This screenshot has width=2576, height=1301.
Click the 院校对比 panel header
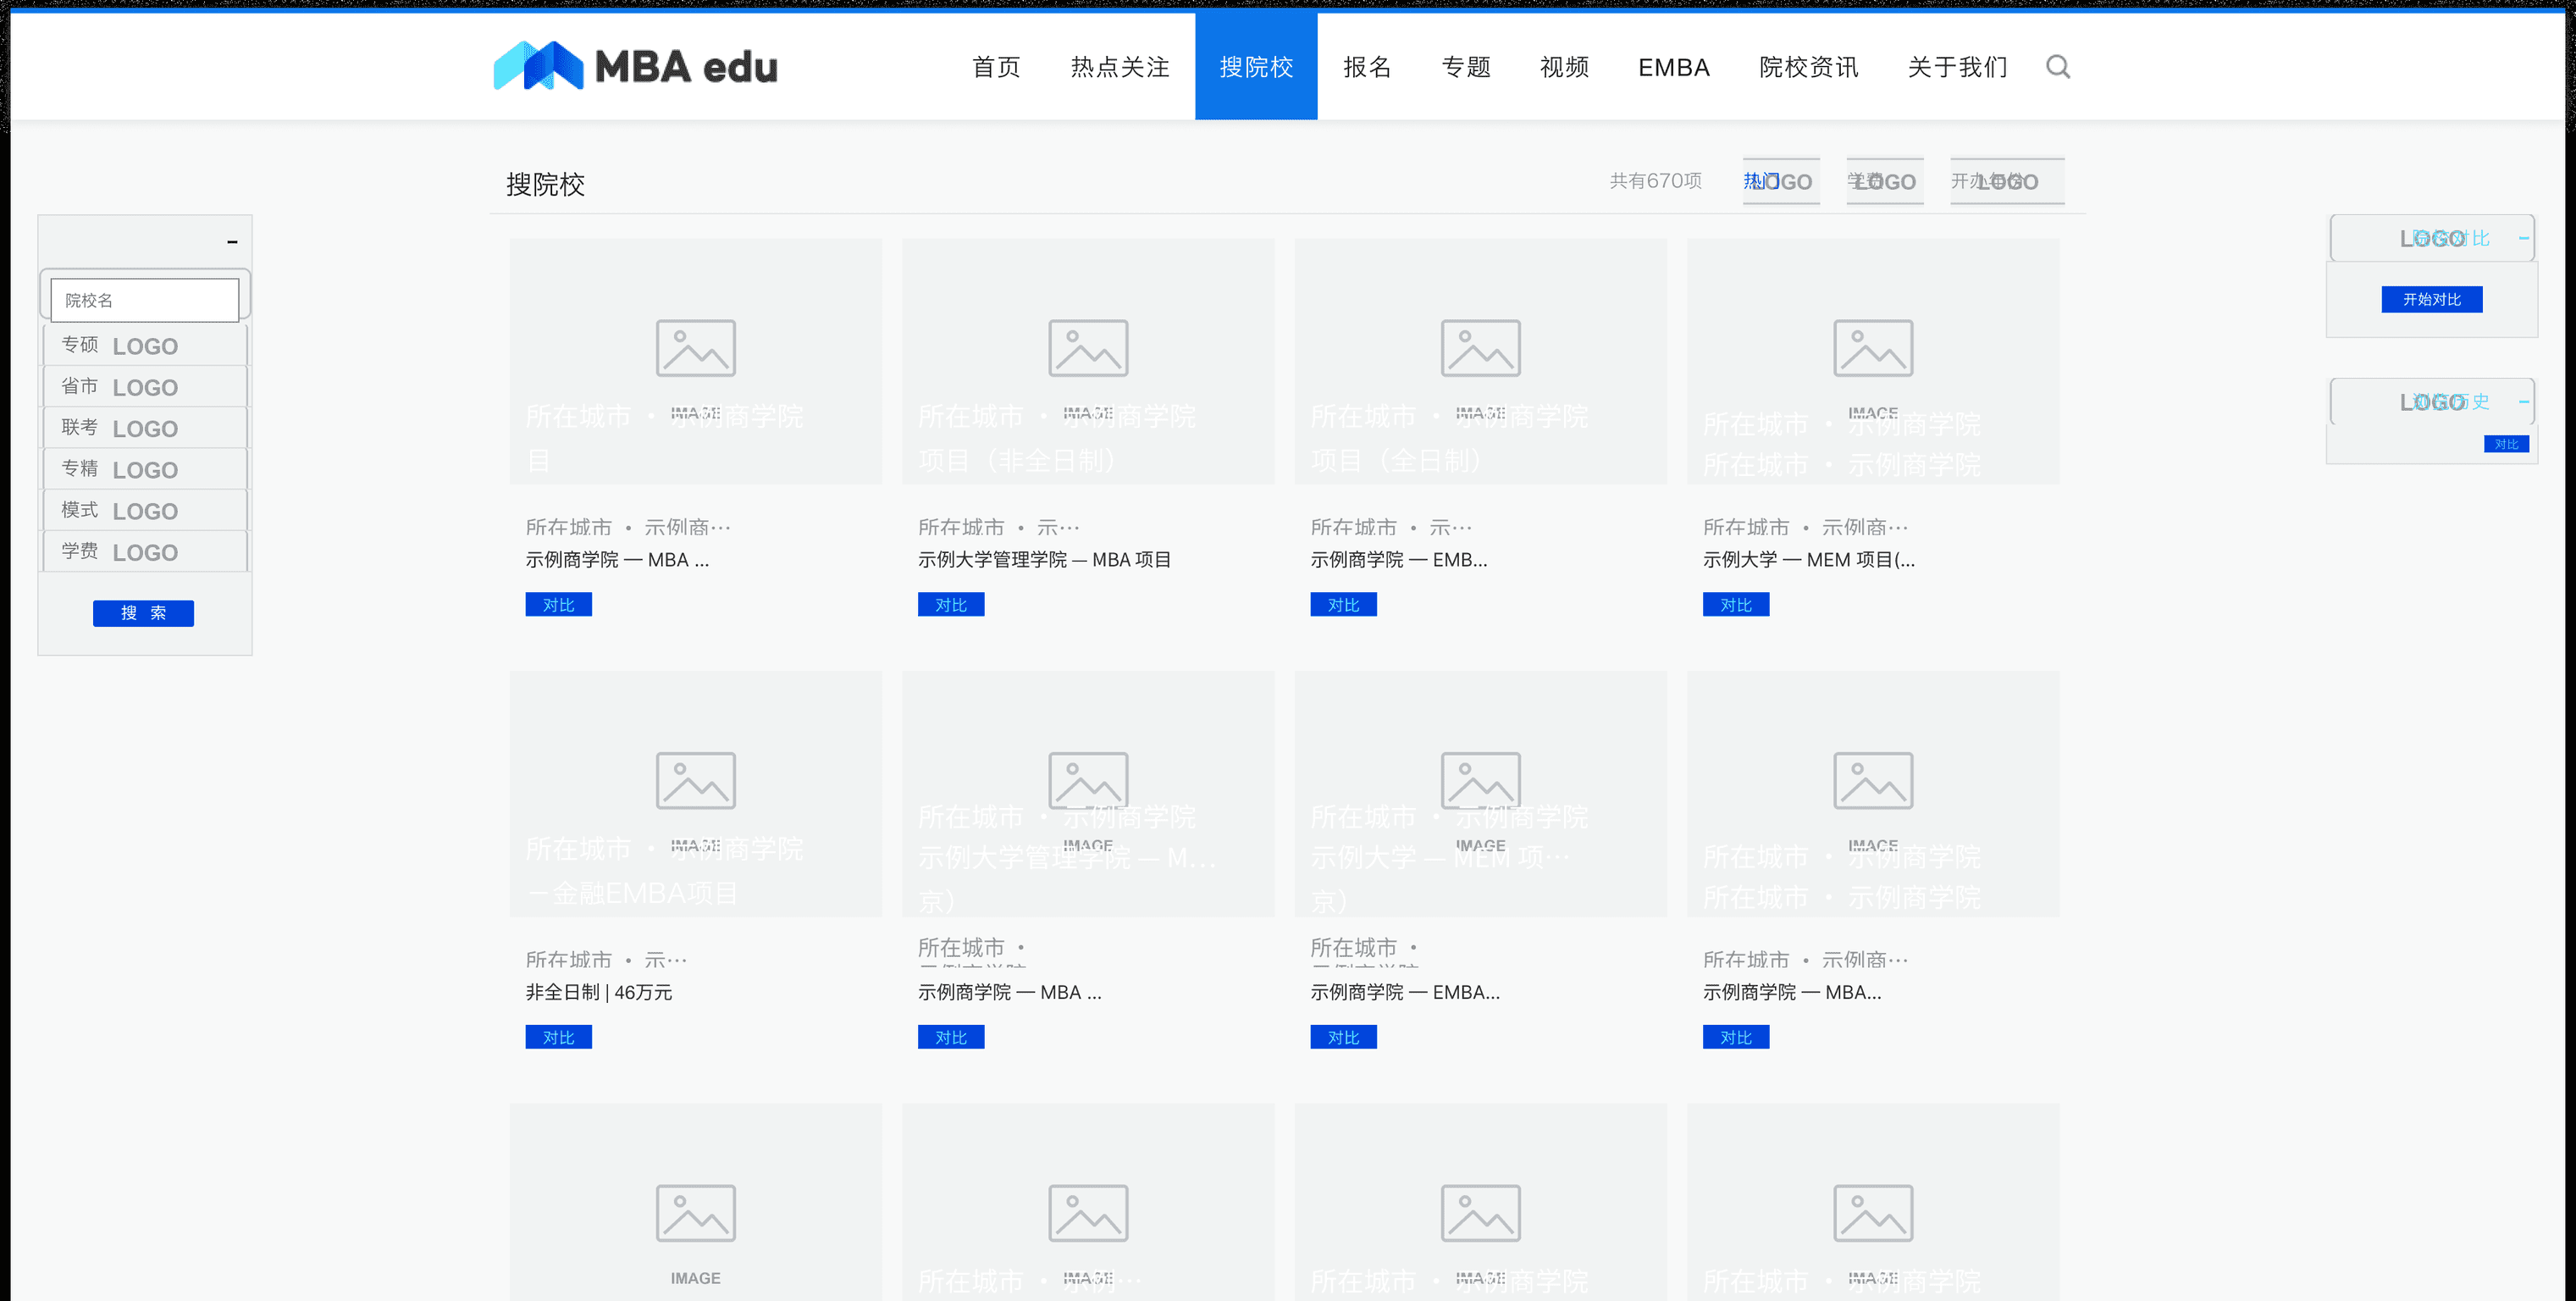[x=2432, y=238]
